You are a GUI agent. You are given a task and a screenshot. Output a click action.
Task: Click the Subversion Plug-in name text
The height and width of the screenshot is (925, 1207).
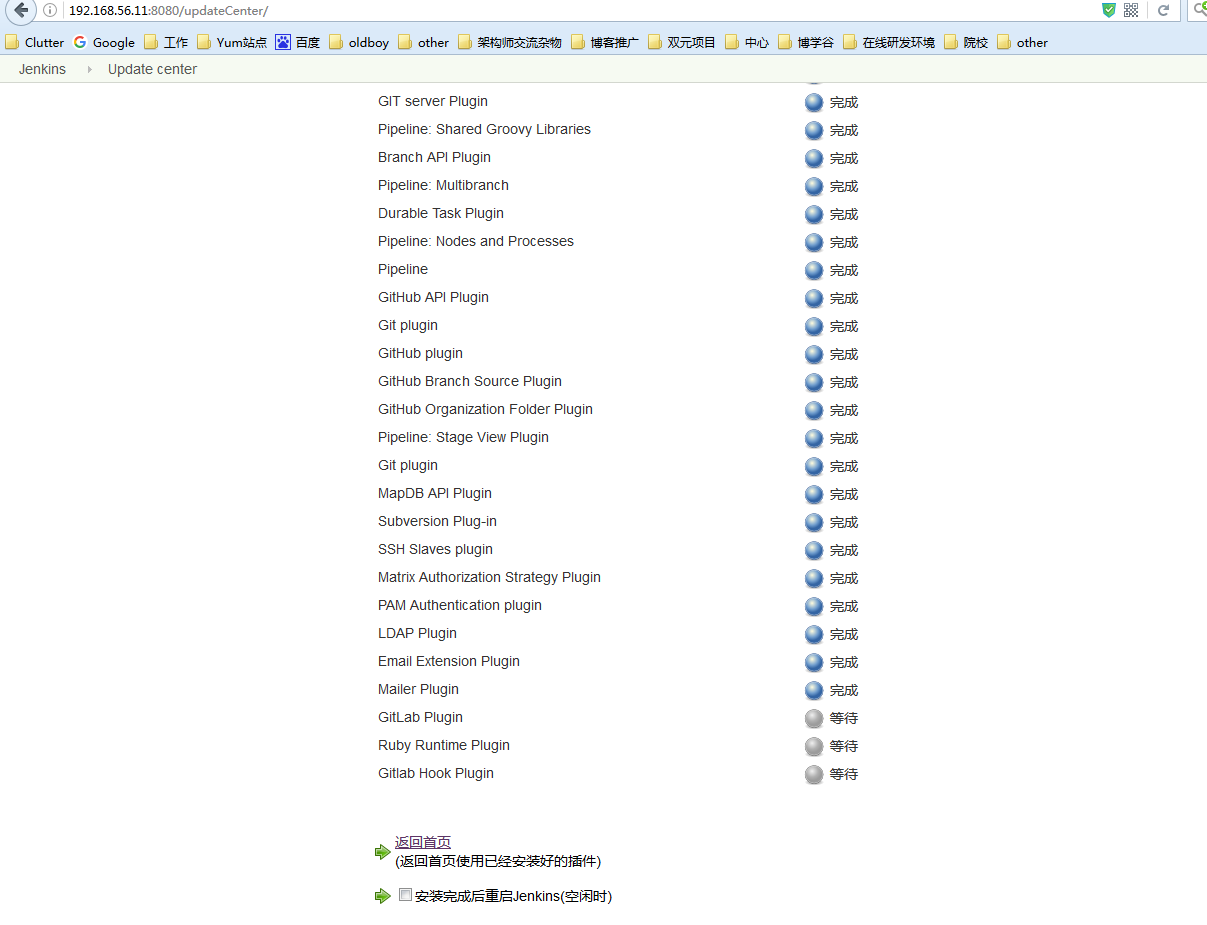437,521
